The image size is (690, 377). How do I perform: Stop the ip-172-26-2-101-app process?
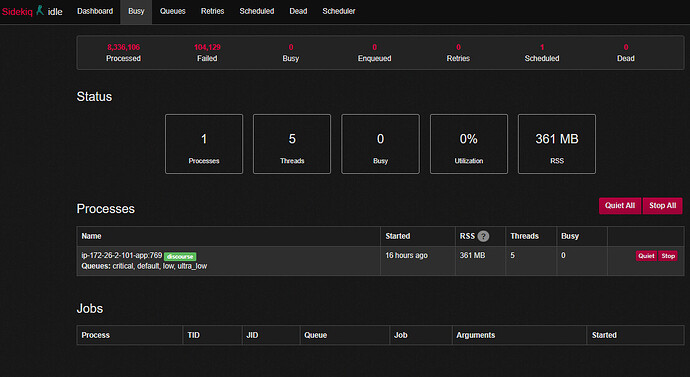(668, 256)
